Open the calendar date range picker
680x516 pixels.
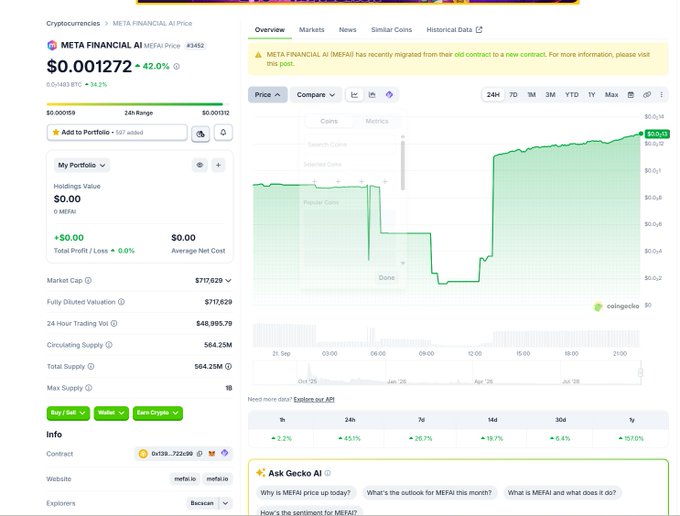pos(631,95)
